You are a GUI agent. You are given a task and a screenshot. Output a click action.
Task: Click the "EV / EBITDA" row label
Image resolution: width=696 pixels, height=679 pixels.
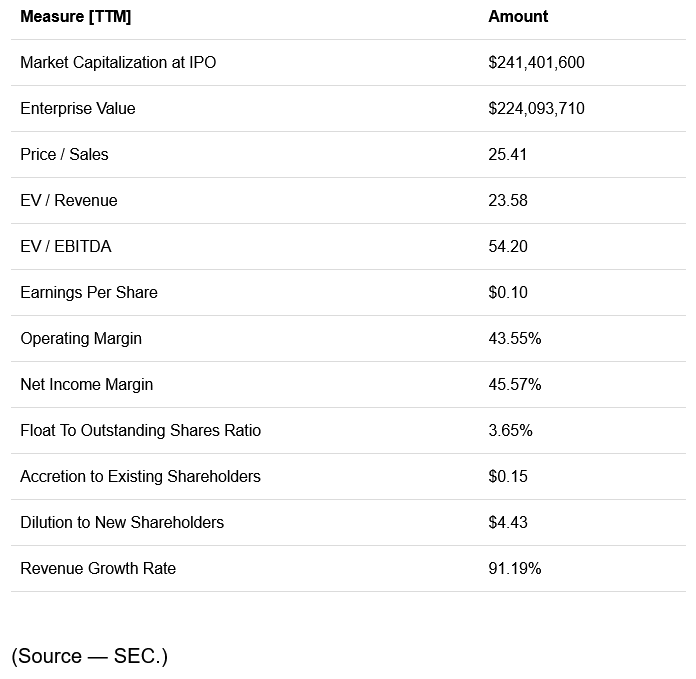tap(66, 247)
